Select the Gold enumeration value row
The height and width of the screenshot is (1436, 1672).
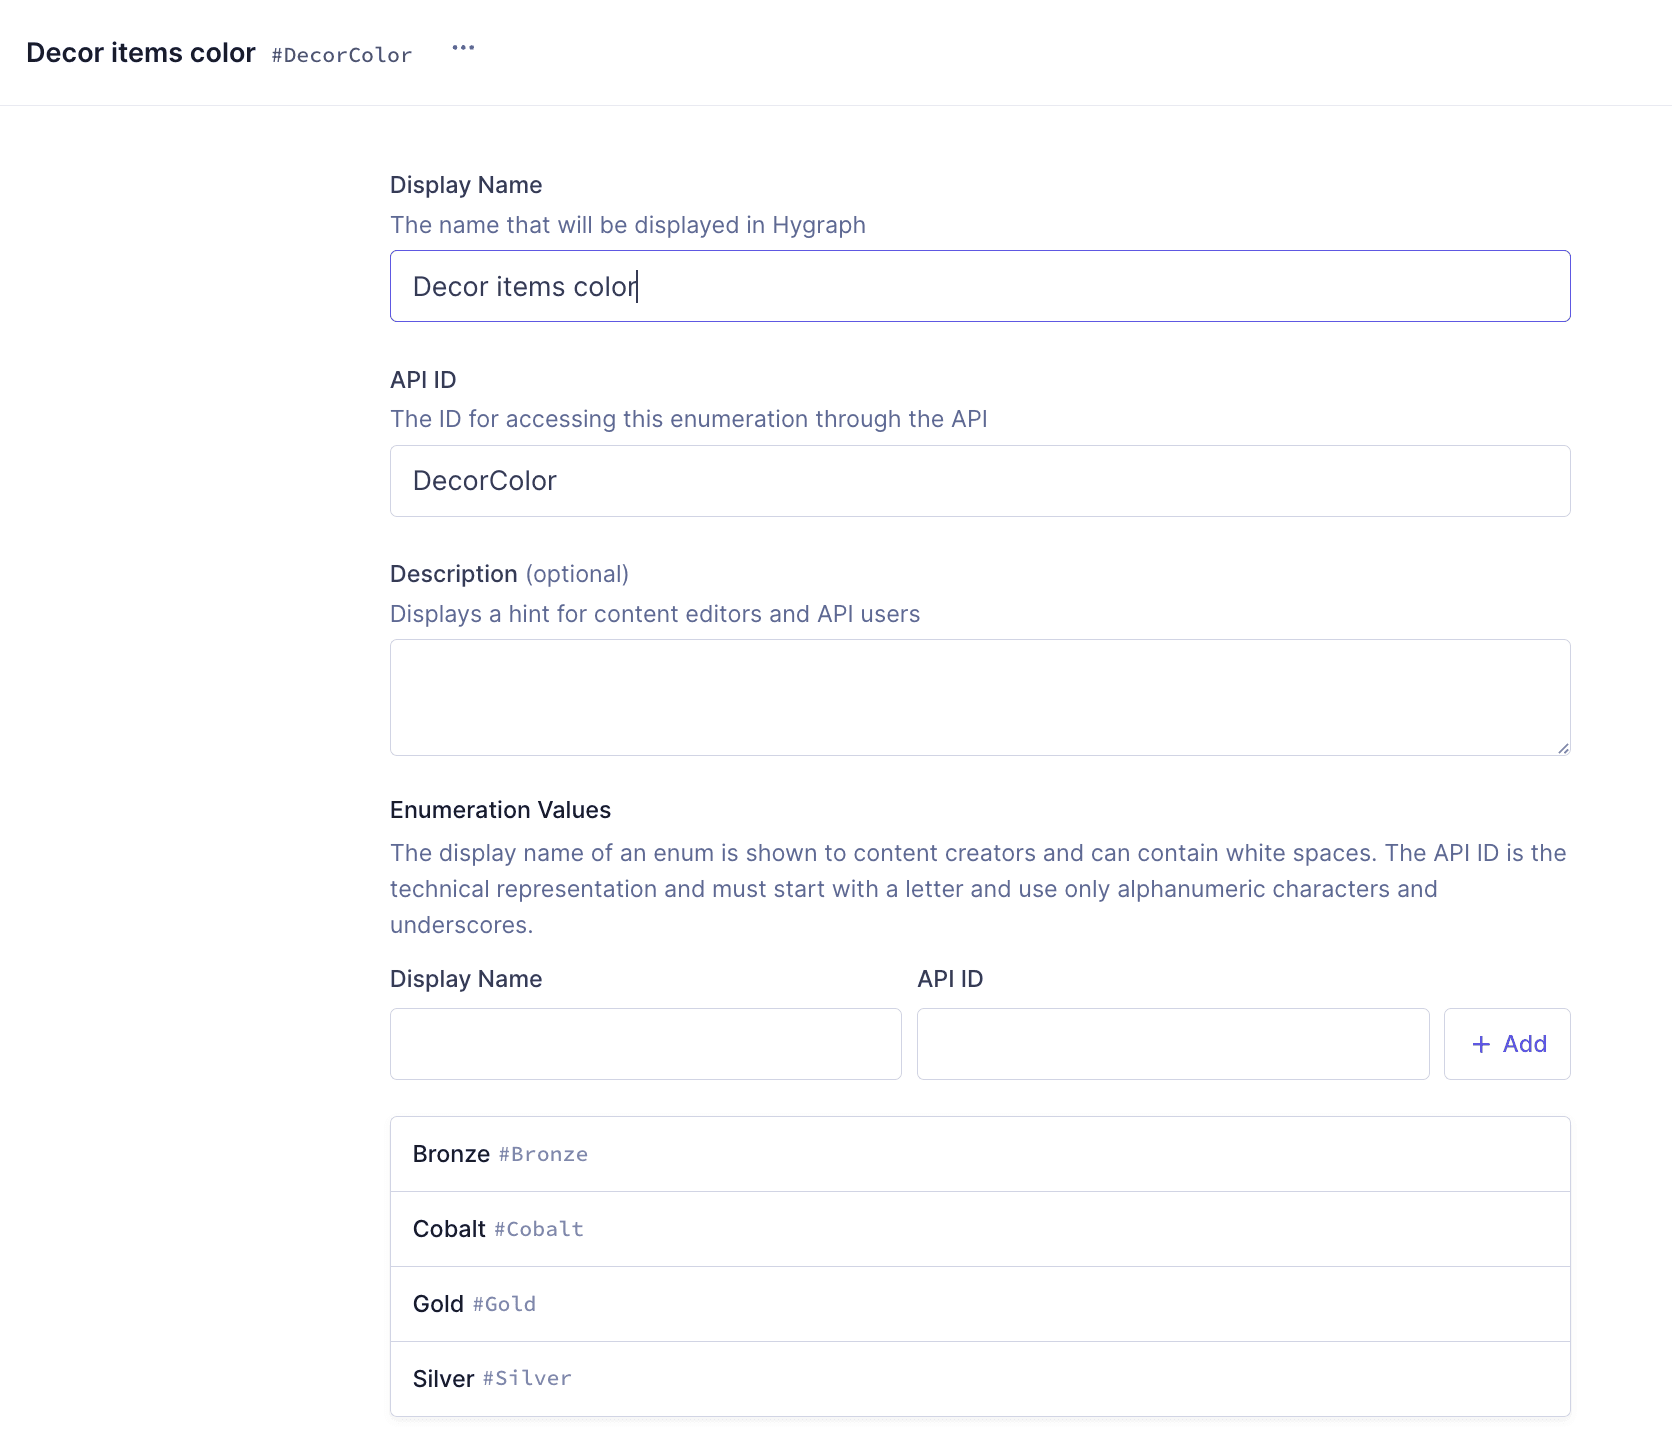pos(979,1304)
